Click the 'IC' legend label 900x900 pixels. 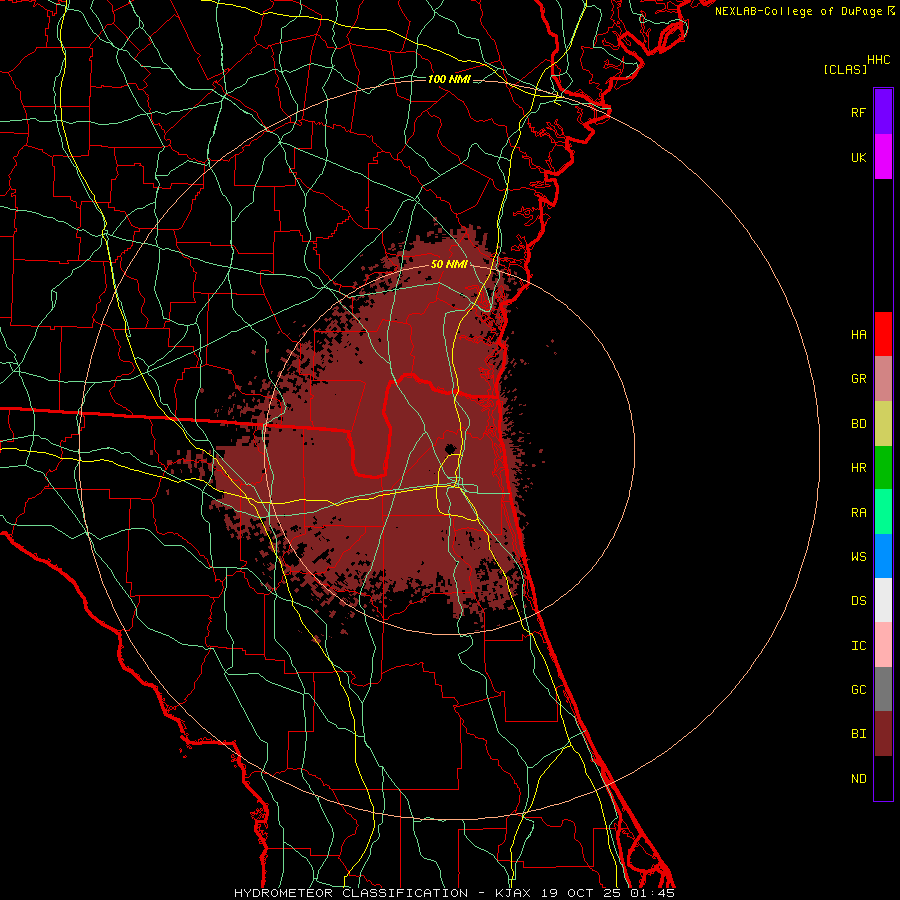click(x=858, y=645)
